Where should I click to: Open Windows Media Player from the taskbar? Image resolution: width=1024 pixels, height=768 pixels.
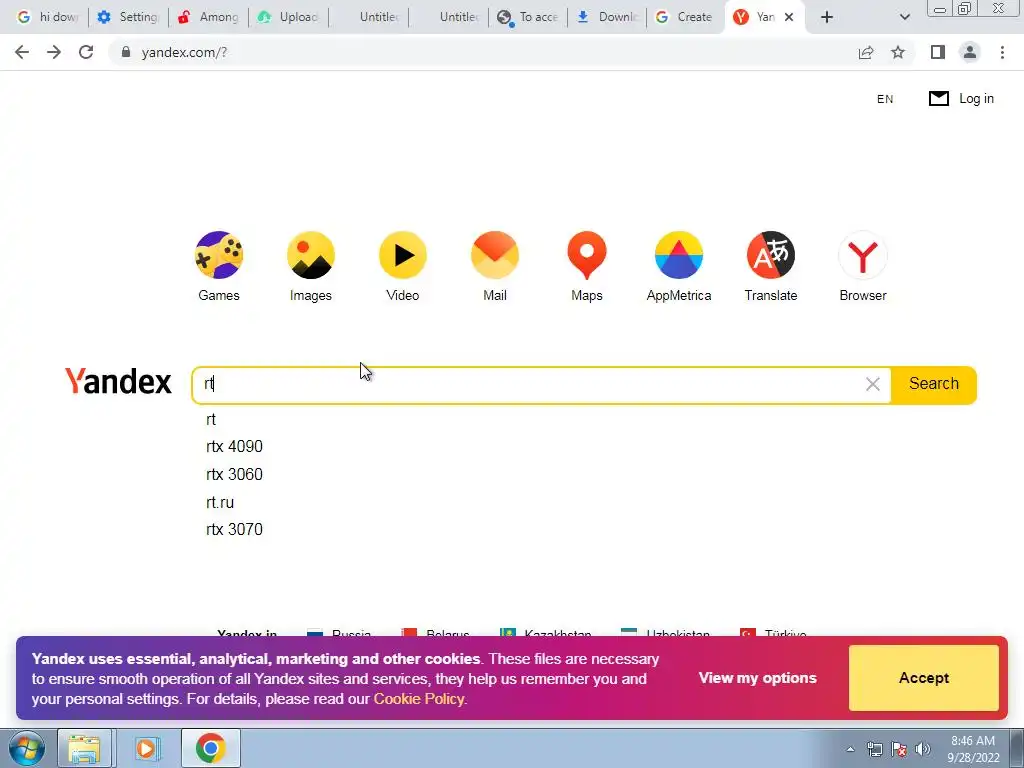pyautogui.click(x=146, y=748)
